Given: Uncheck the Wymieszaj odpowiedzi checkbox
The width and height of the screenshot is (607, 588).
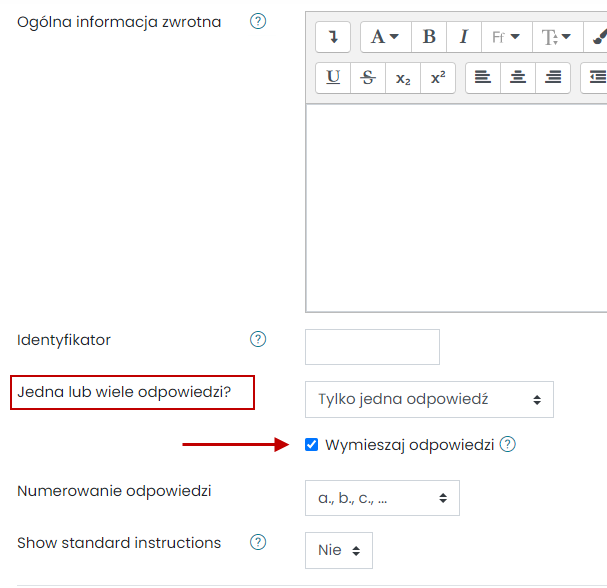Looking at the screenshot, I should (x=312, y=445).
